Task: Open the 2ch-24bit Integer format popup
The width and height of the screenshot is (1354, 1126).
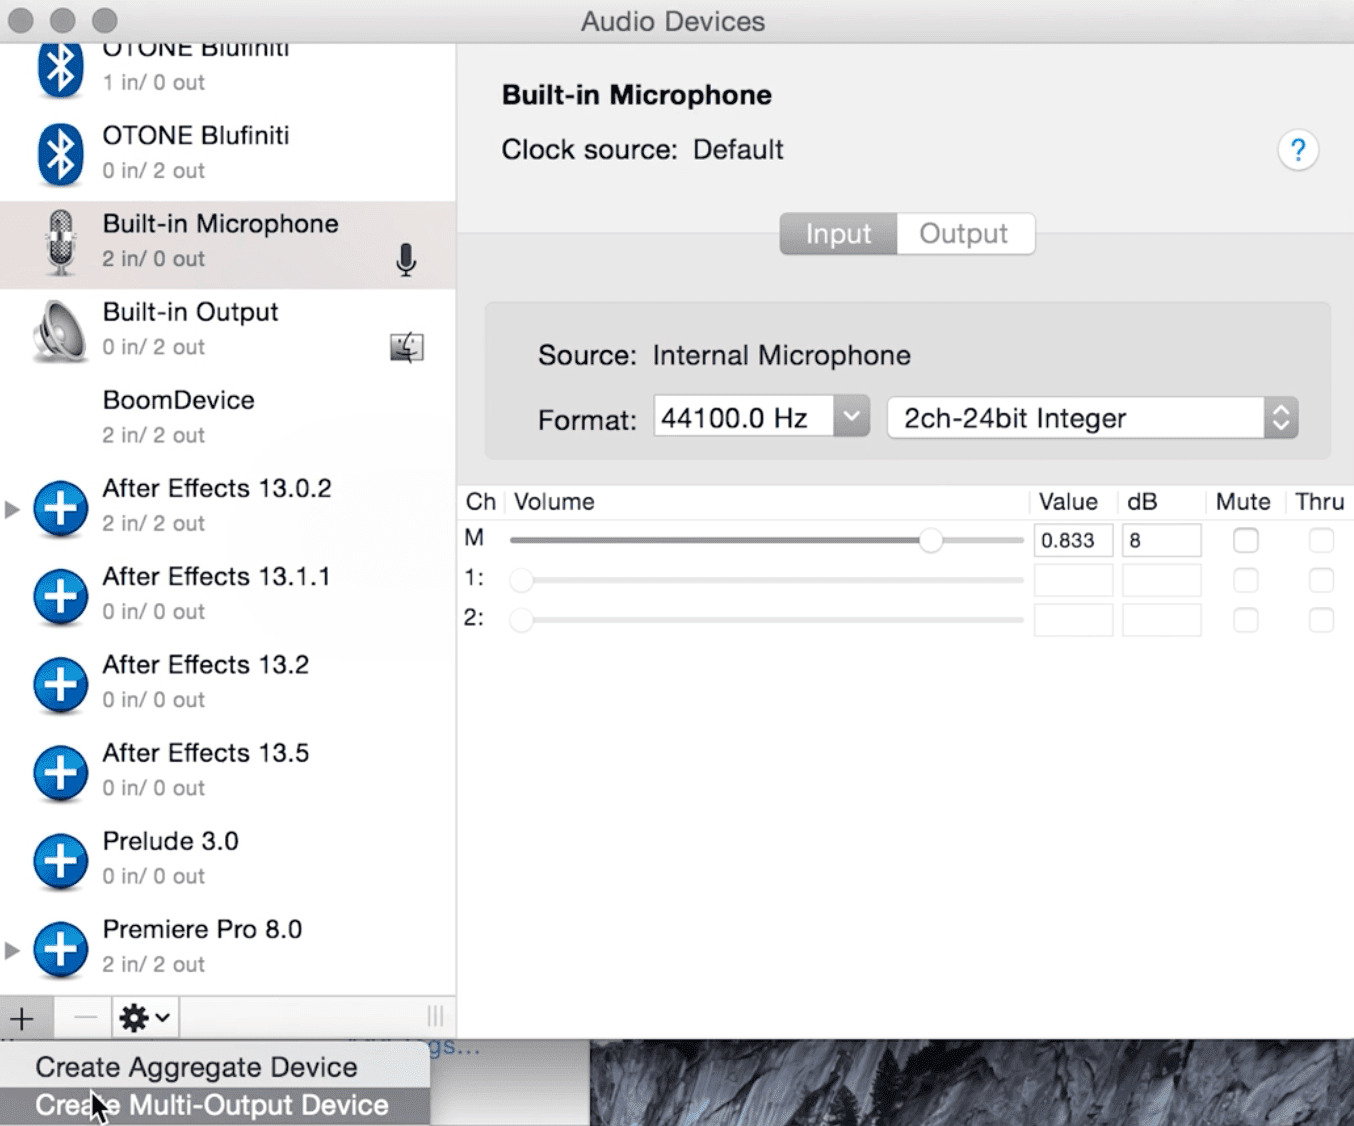Action: (x=1092, y=418)
